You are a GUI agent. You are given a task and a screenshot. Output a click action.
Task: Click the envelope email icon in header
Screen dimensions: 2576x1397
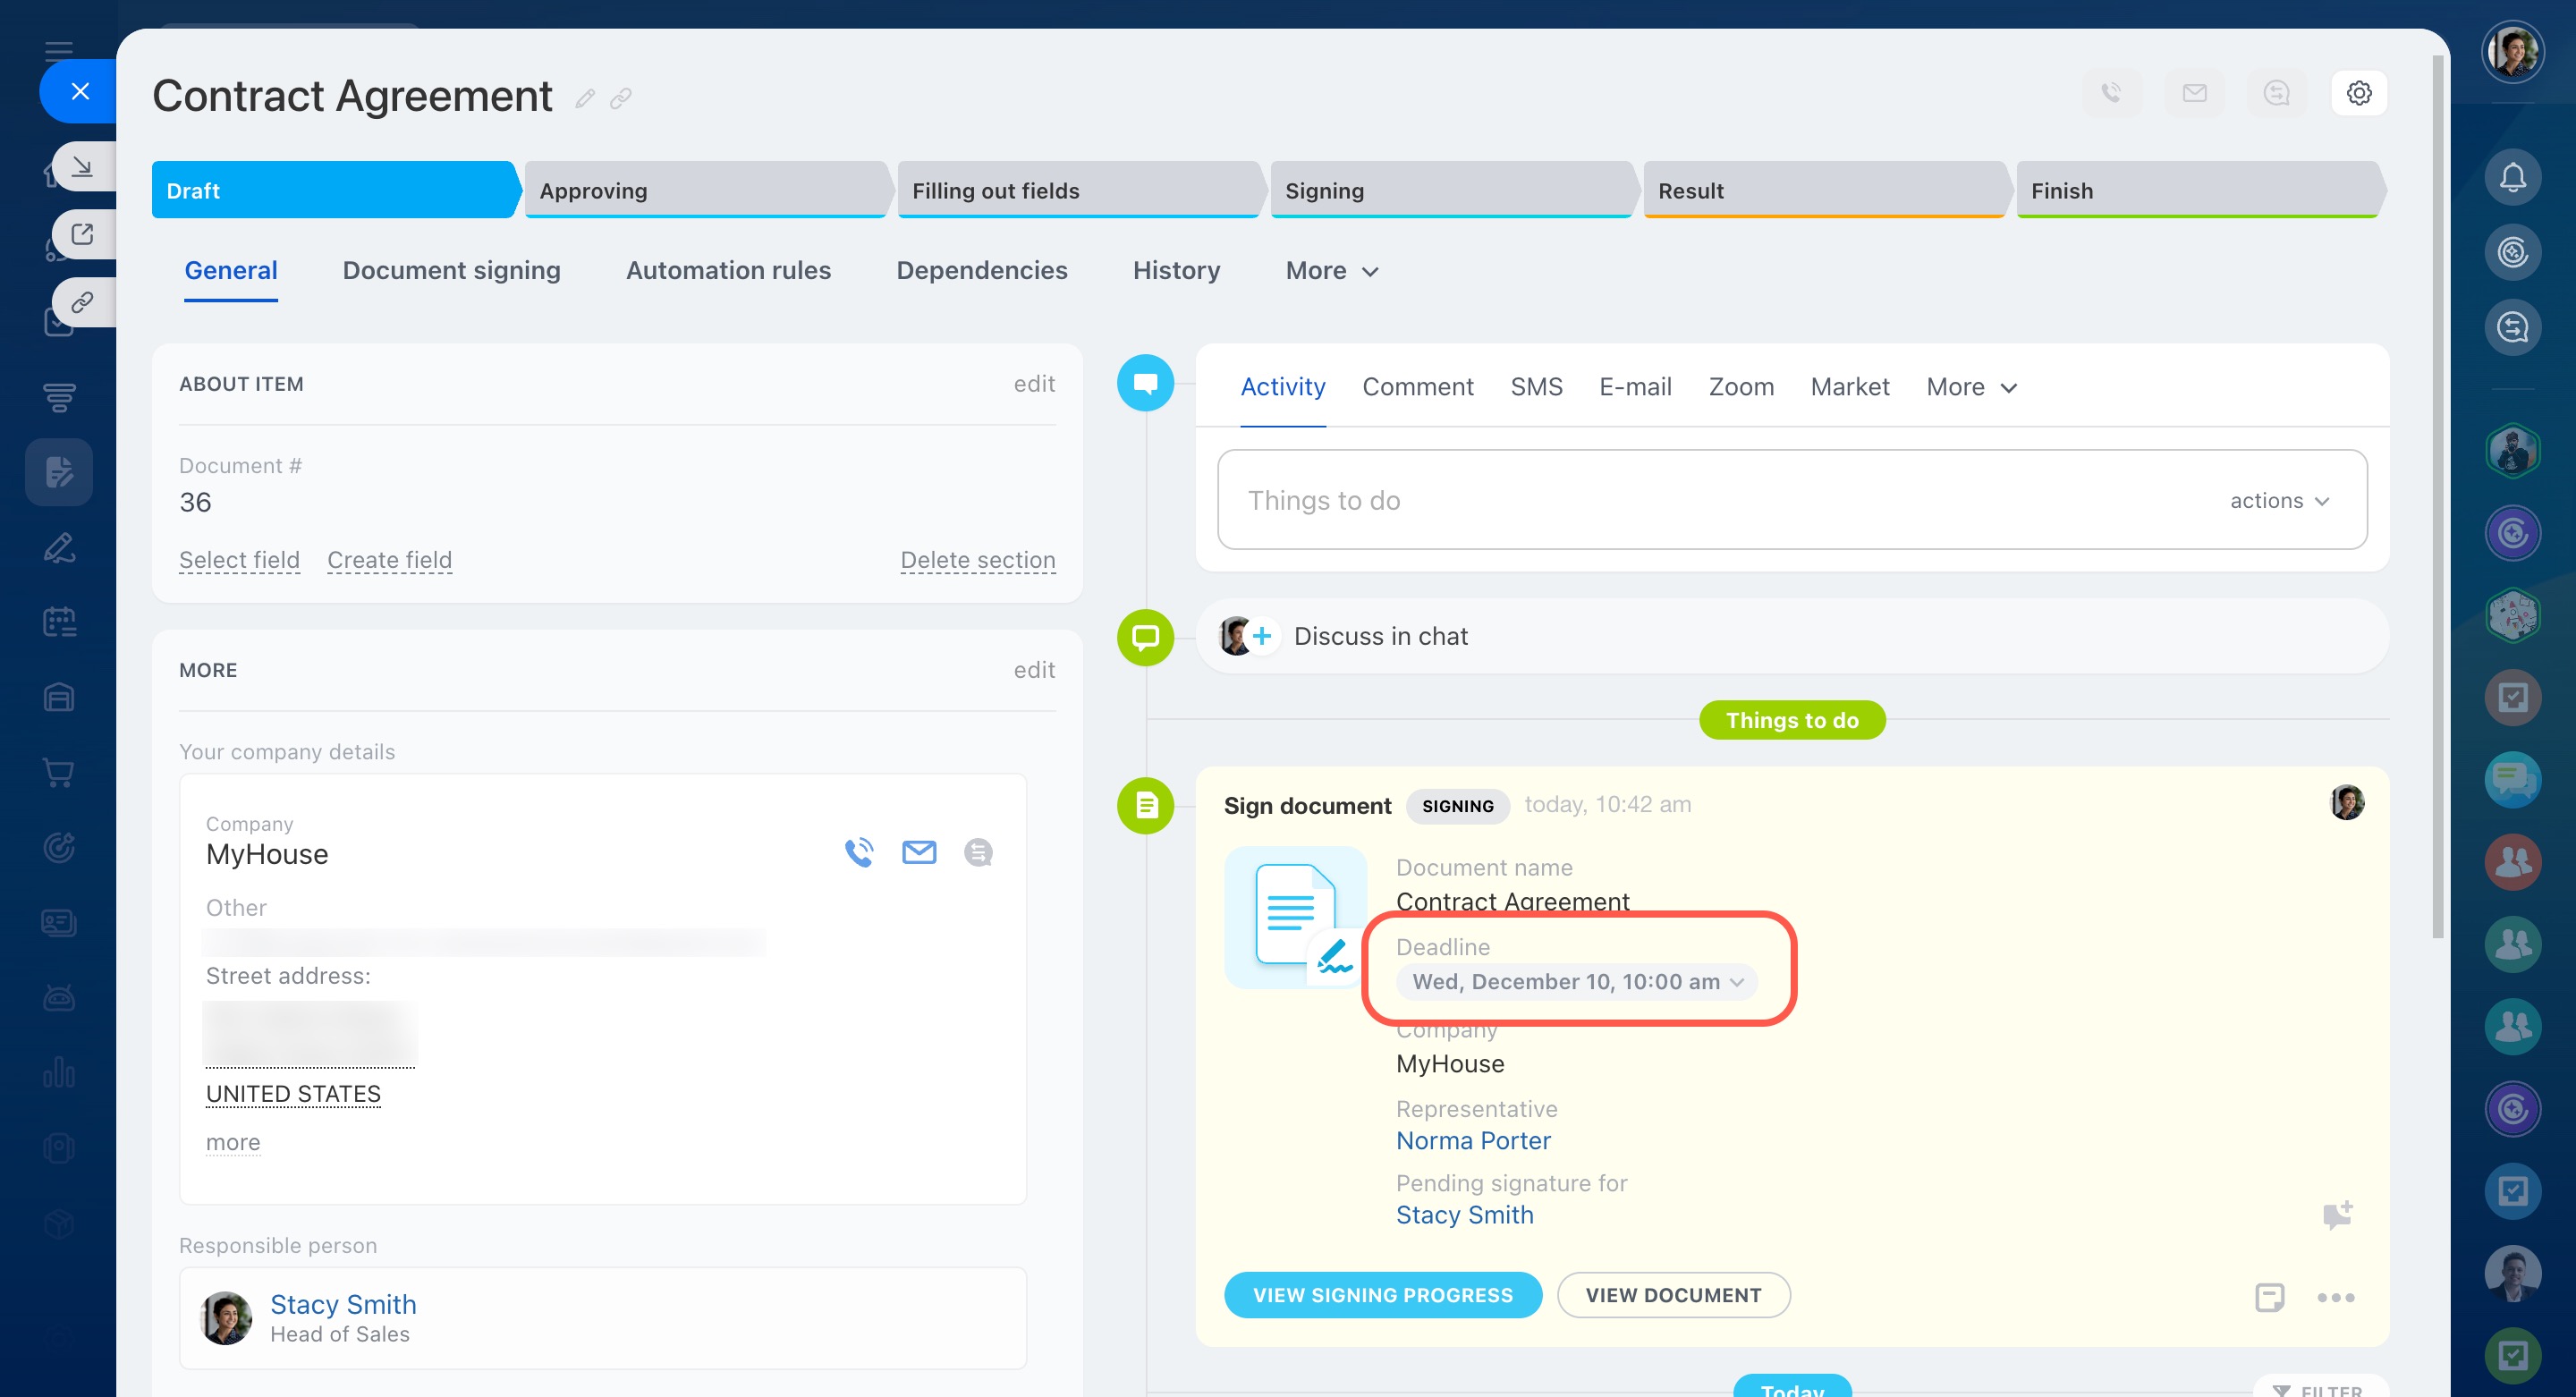pos(2194,93)
